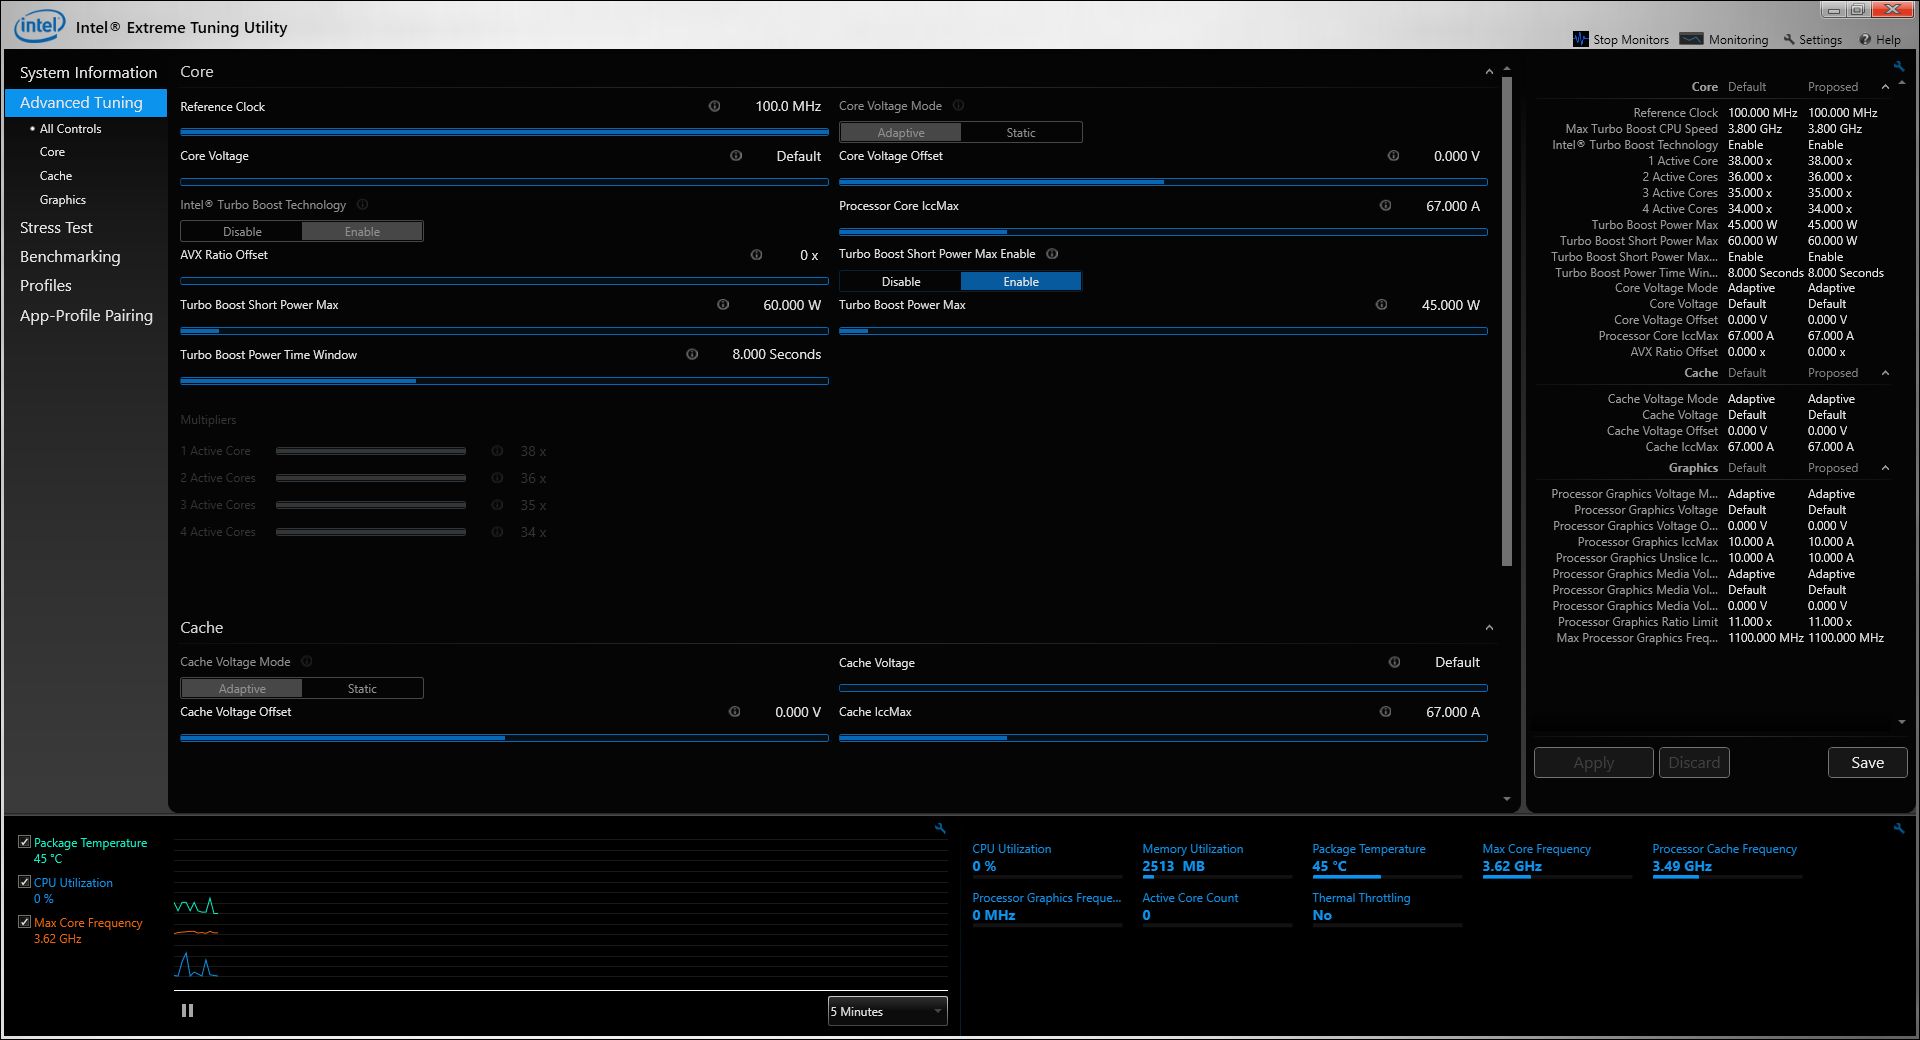This screenshot has height=1040, width=1920.
Task: Show info for AVX Ratio Offset
Action: pos(756,255)
